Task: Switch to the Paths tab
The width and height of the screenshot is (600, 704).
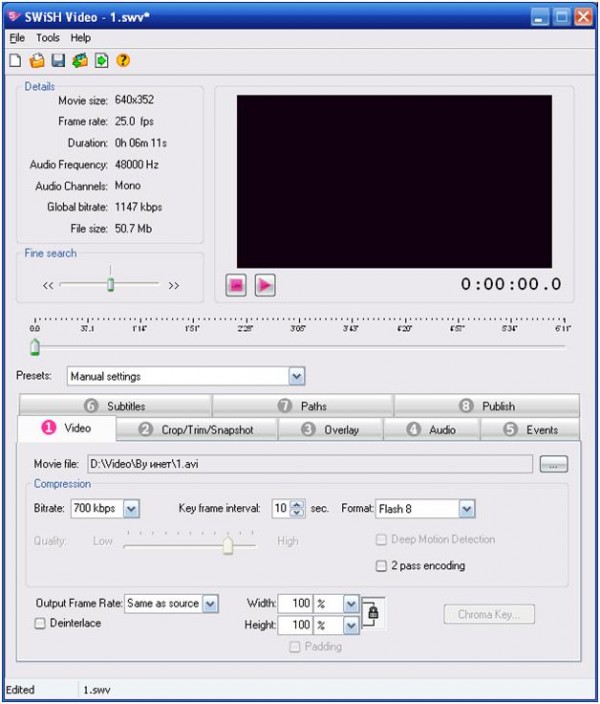Action: coord(303,406)
